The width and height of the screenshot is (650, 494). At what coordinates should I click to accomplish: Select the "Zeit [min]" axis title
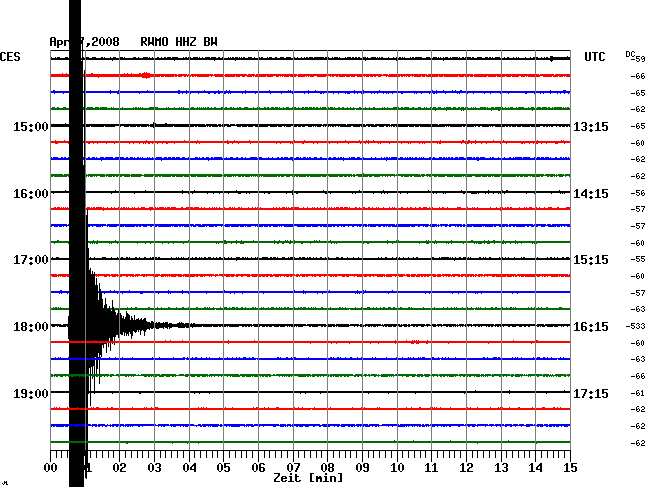click(x=308, y=478)
